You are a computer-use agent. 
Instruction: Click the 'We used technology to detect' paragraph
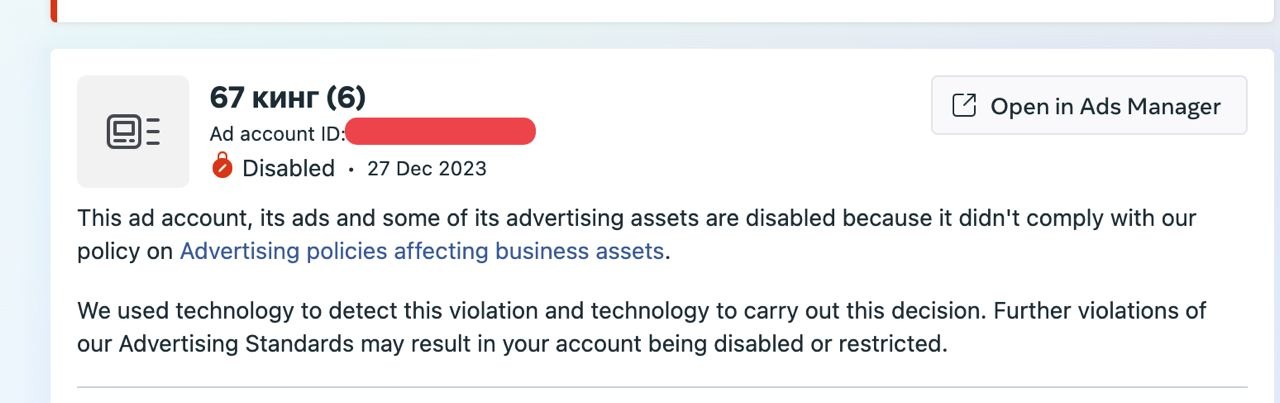300,311
